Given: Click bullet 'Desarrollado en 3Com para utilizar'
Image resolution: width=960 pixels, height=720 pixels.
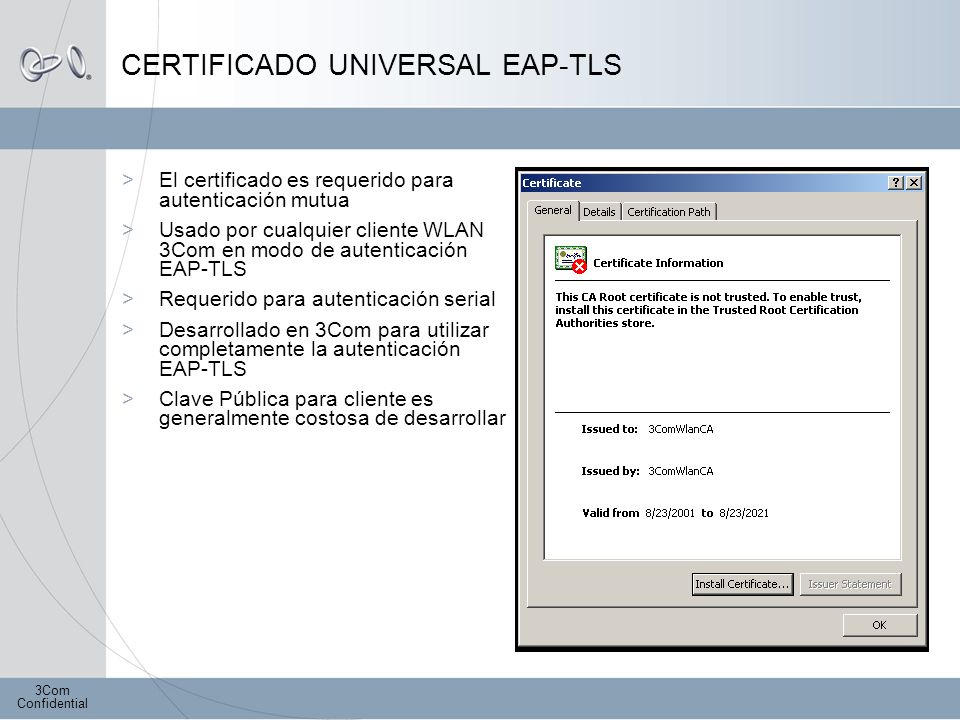Looking at the screenshot, I should pos(324,349).
